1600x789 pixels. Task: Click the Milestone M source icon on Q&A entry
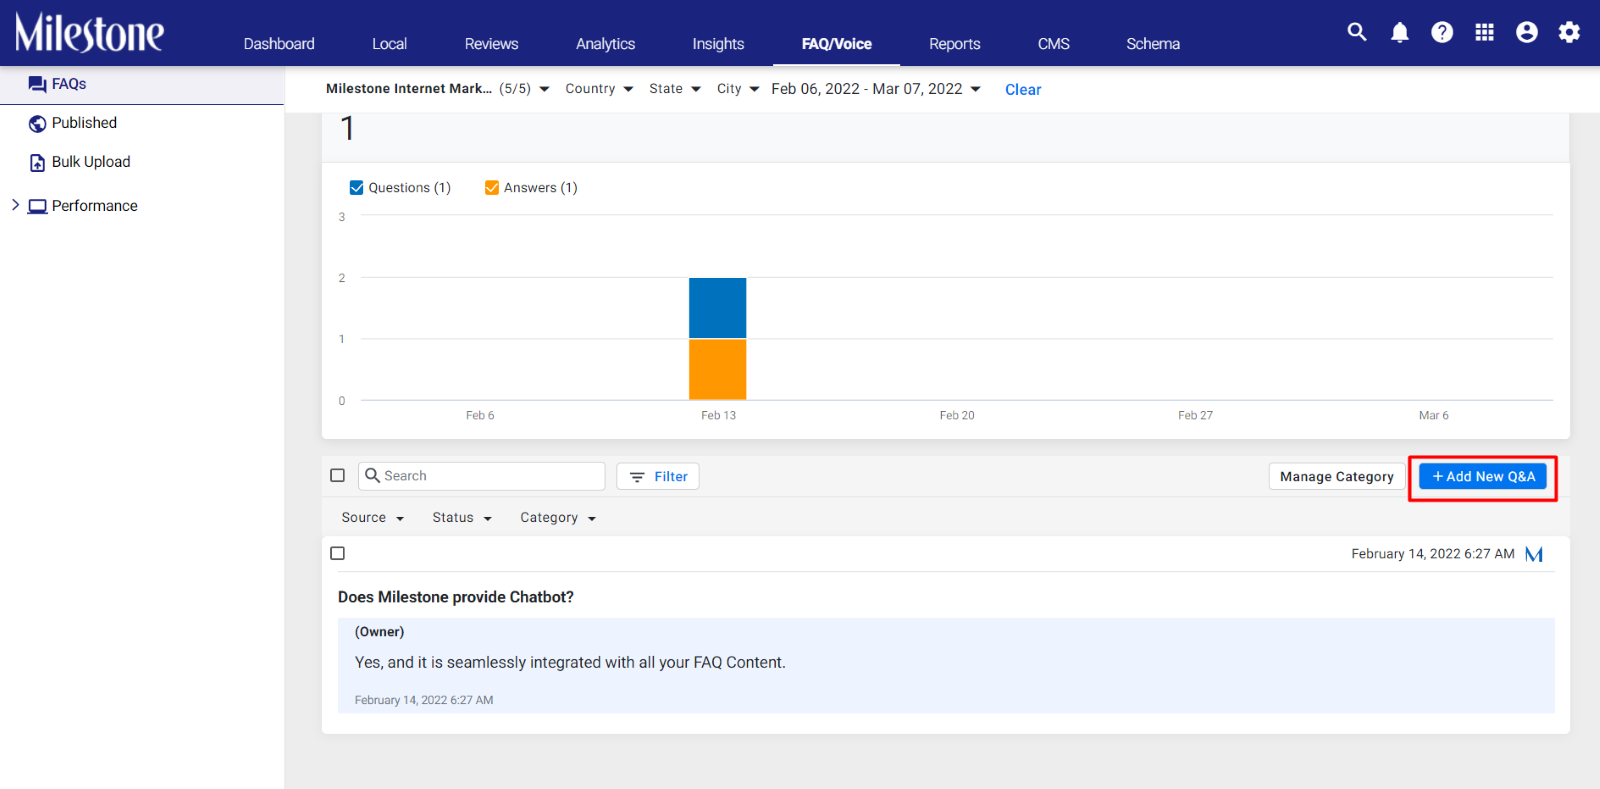coord(1534,554)
